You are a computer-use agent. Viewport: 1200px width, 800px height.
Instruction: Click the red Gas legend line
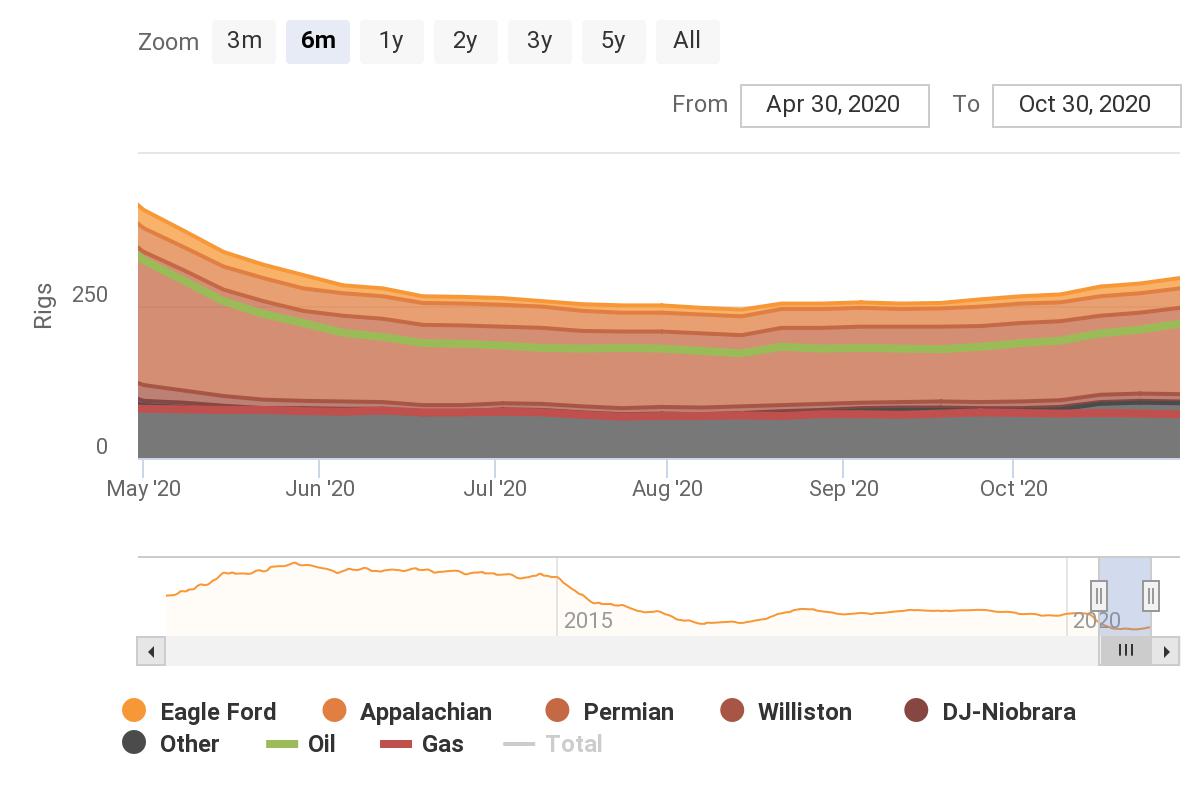[396, 744]
